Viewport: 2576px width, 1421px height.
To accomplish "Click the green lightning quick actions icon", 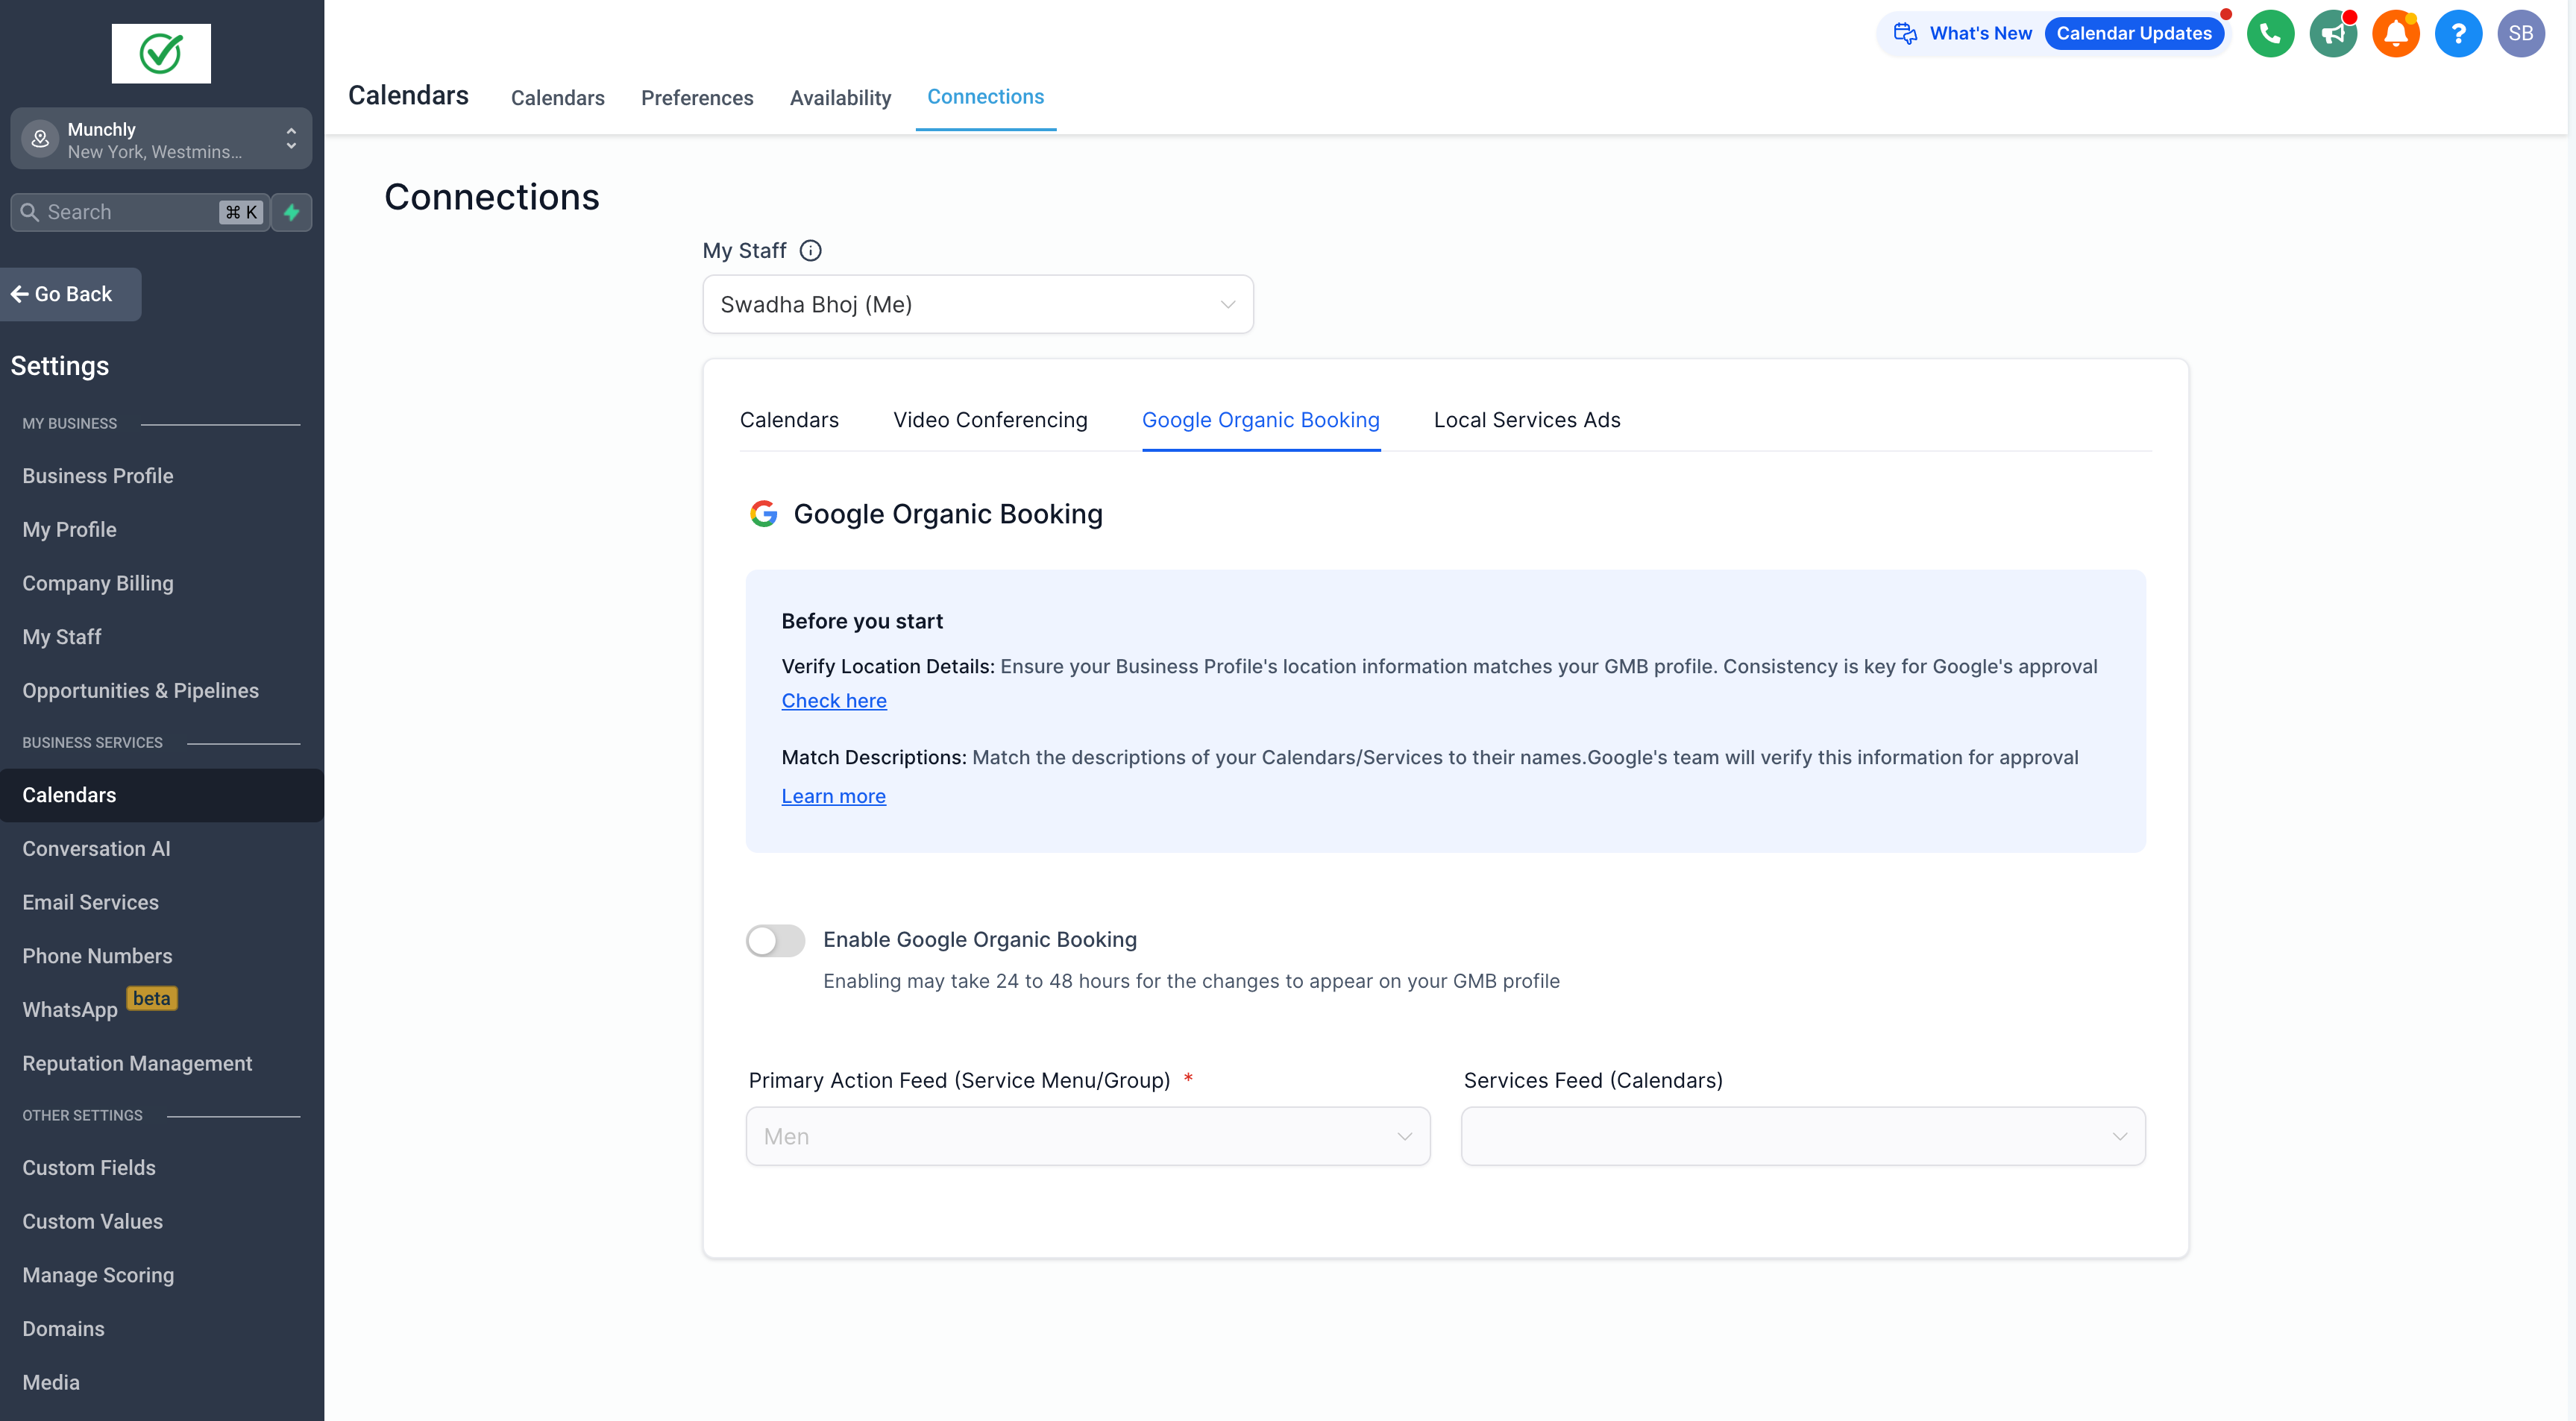I will [x=292, y=212].
